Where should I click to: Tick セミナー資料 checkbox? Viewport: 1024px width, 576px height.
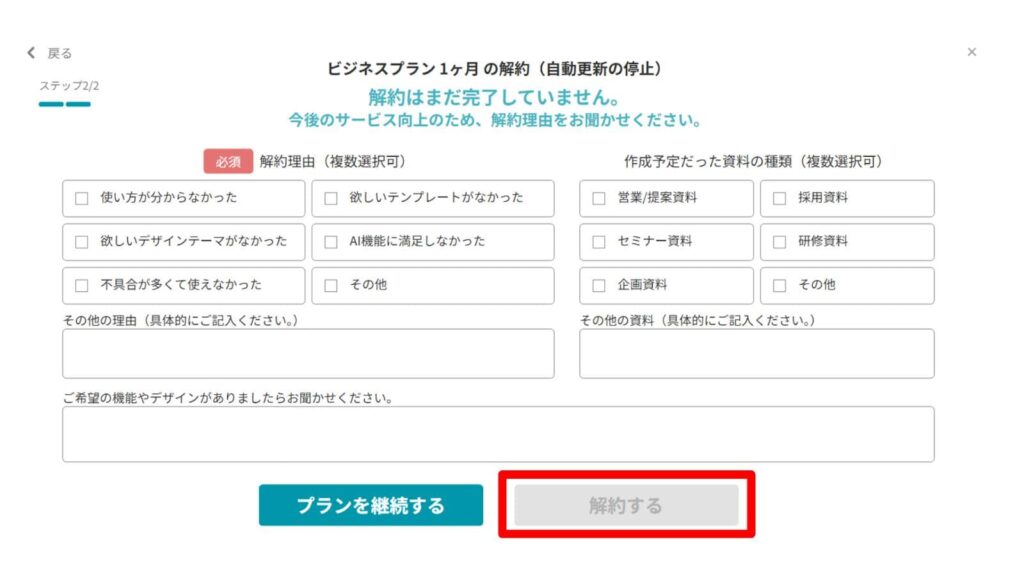[x=599, y=242]
